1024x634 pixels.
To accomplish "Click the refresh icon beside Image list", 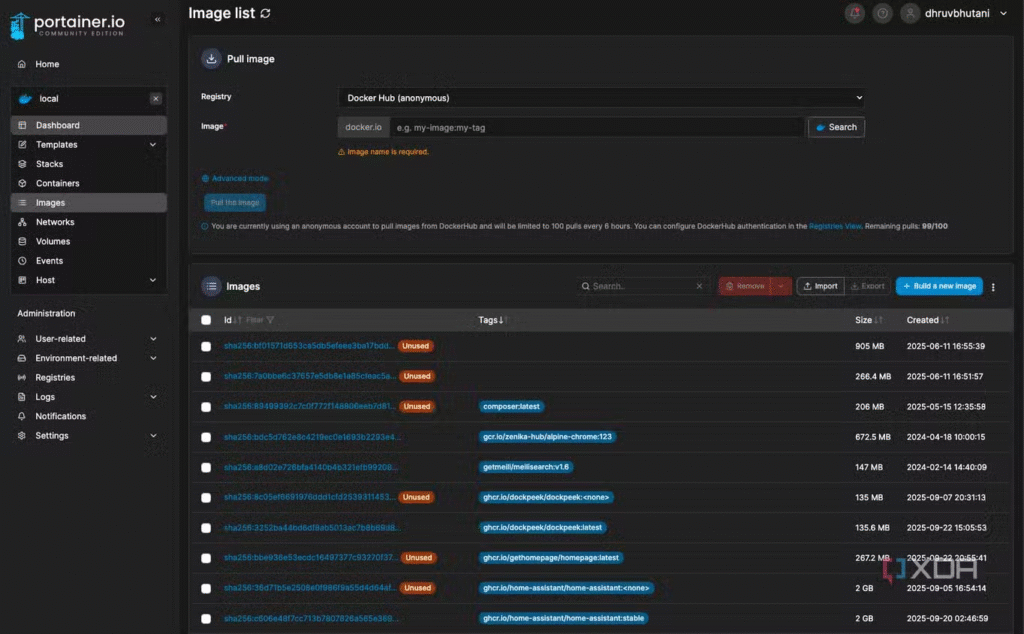I will tap(265, 13).
